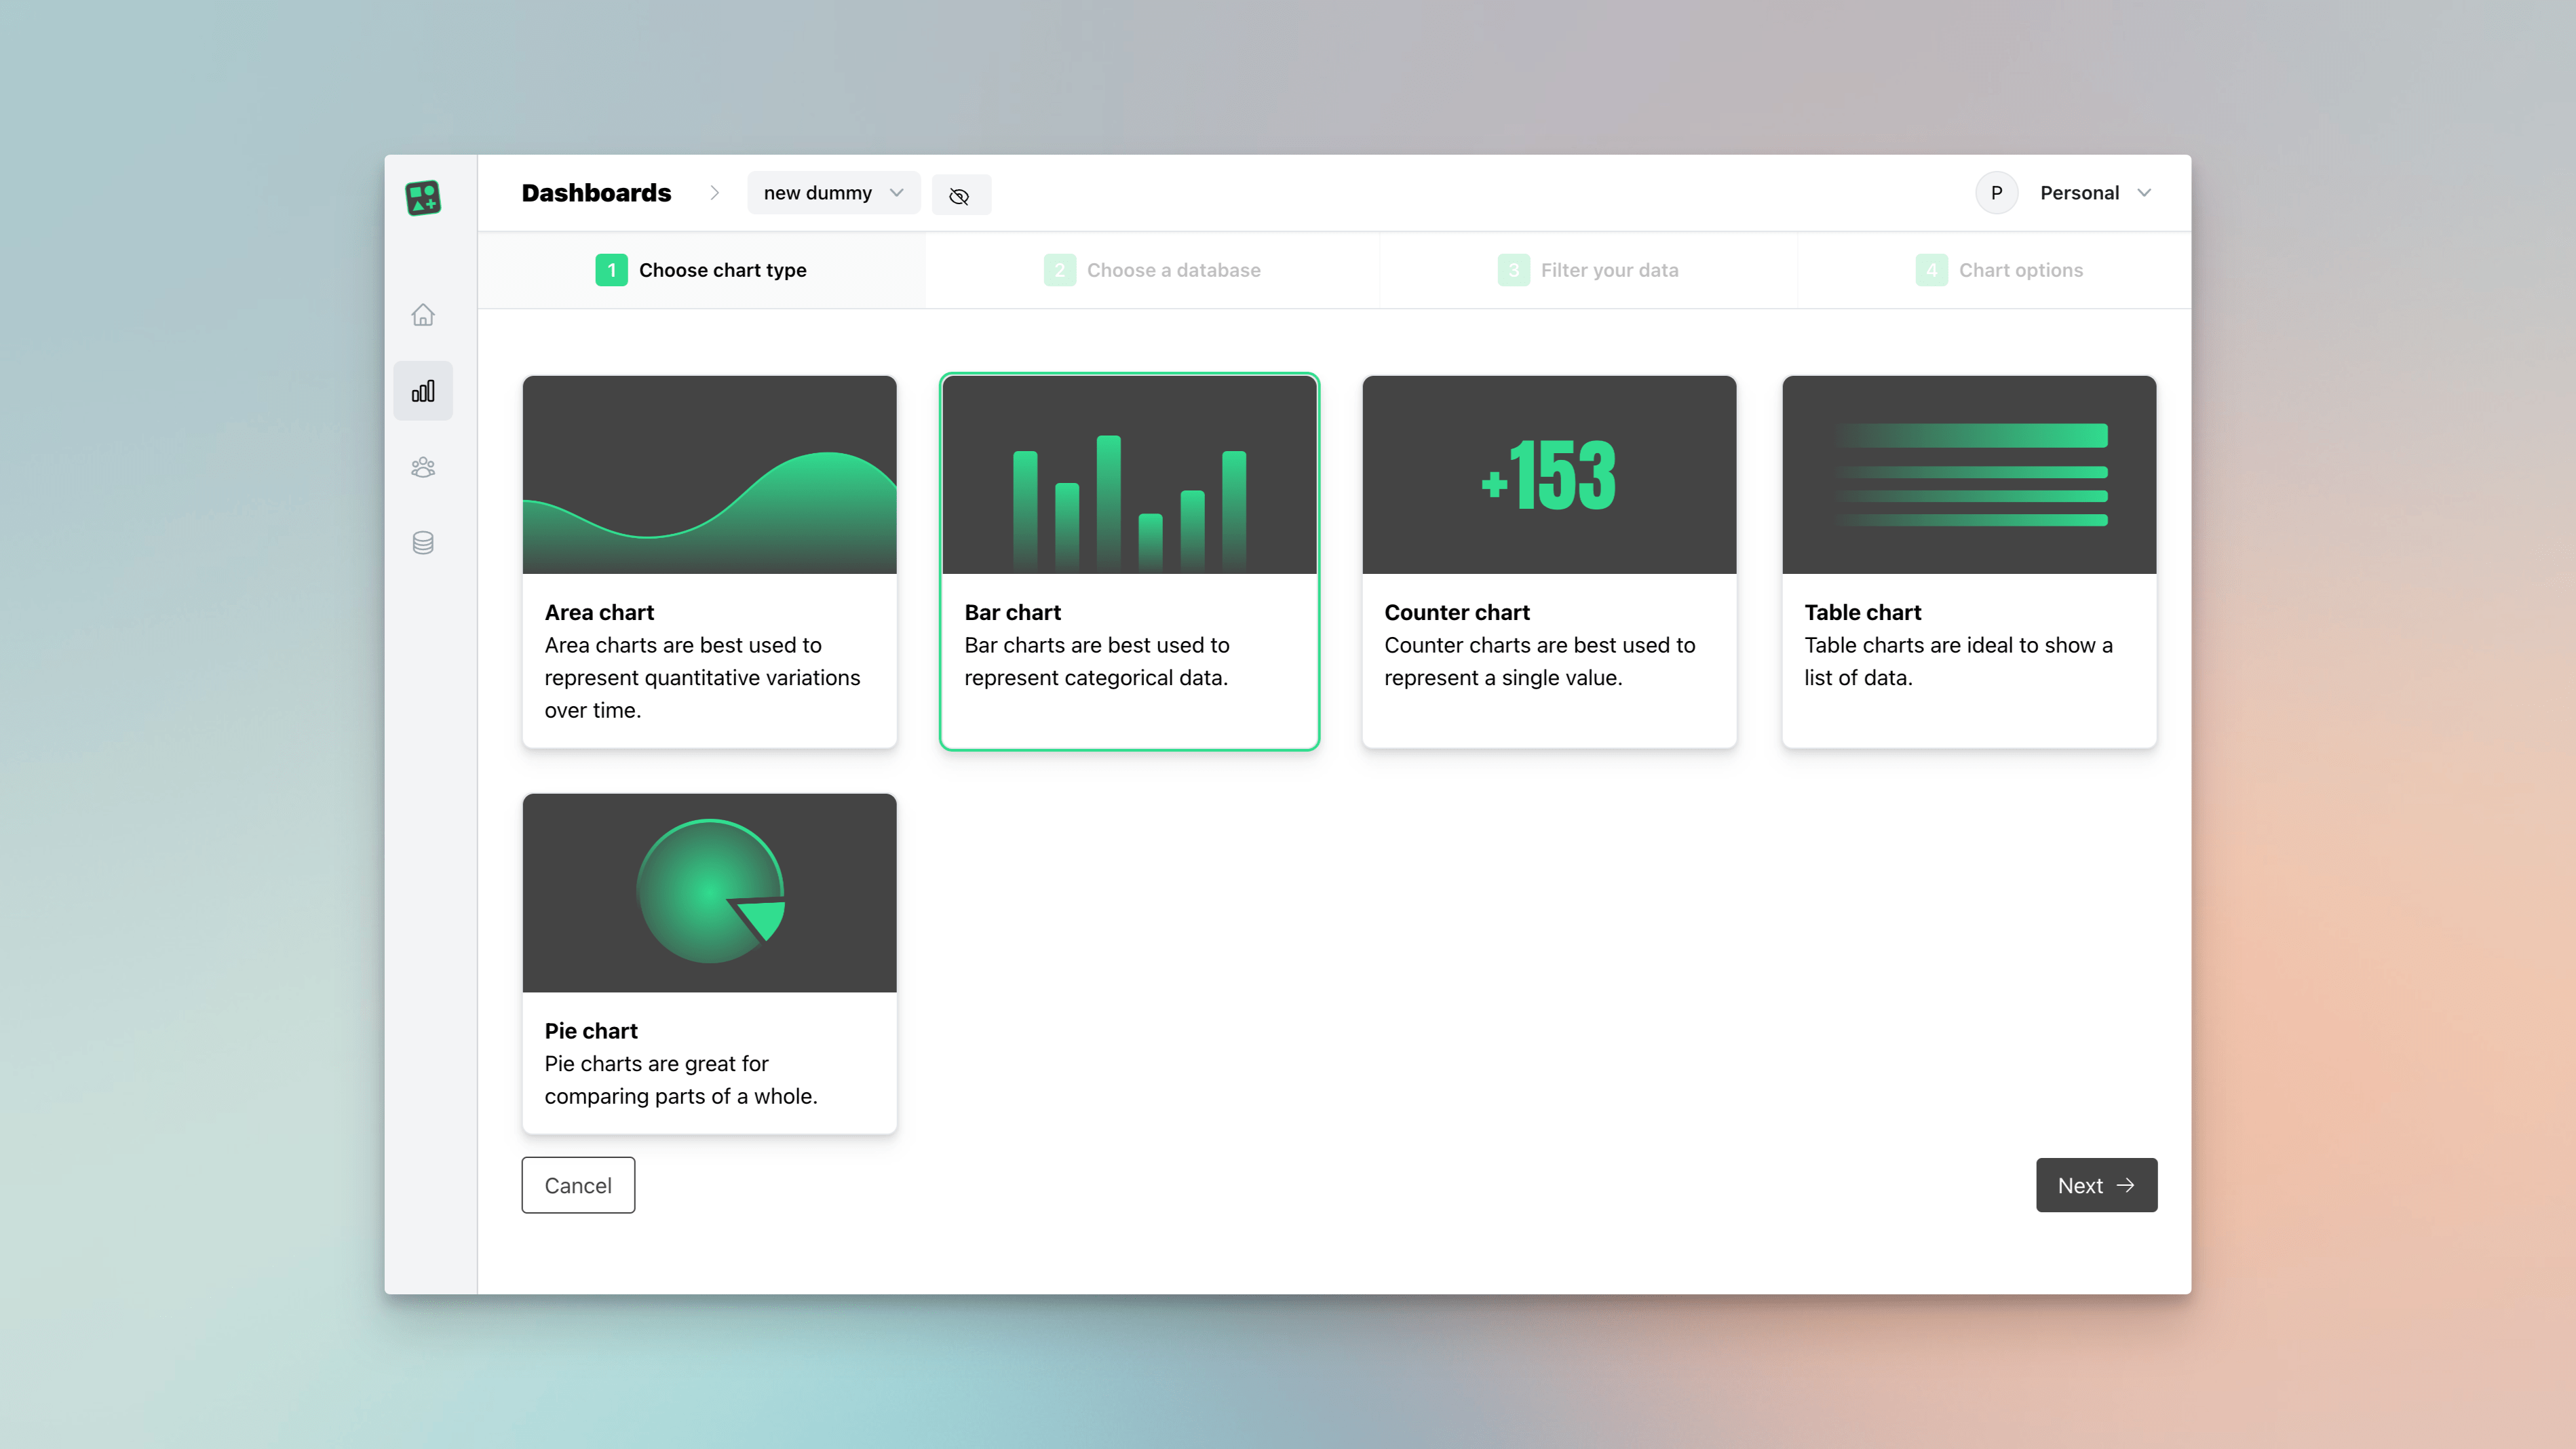
Task: Click the Dashboard home icon in sidebar
Action: [423, 315]
